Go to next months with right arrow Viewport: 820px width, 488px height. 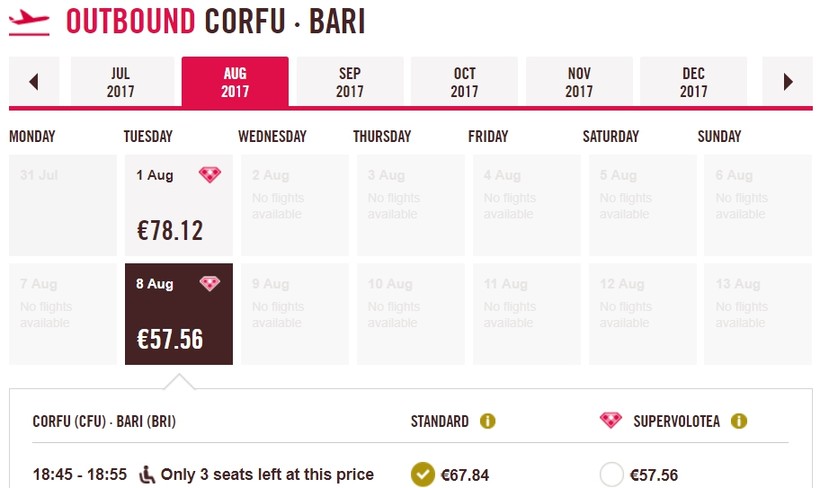[x=788, y=82]
